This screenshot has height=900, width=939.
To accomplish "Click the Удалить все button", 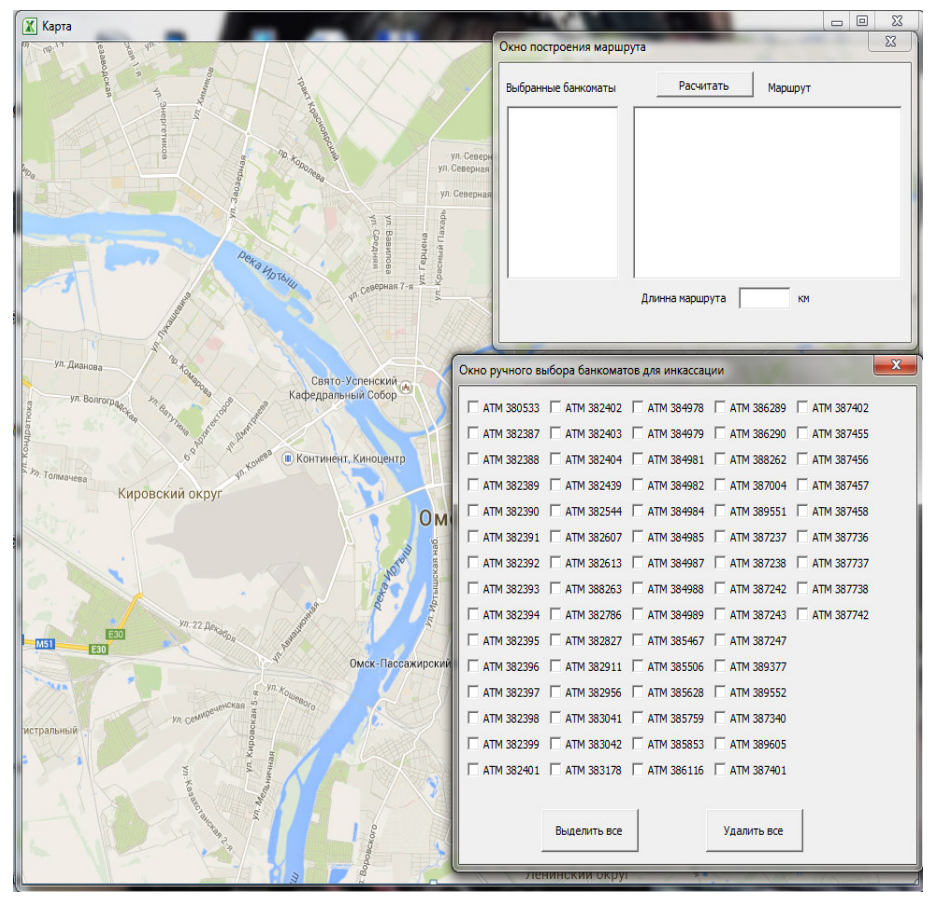I will point(753,831).
